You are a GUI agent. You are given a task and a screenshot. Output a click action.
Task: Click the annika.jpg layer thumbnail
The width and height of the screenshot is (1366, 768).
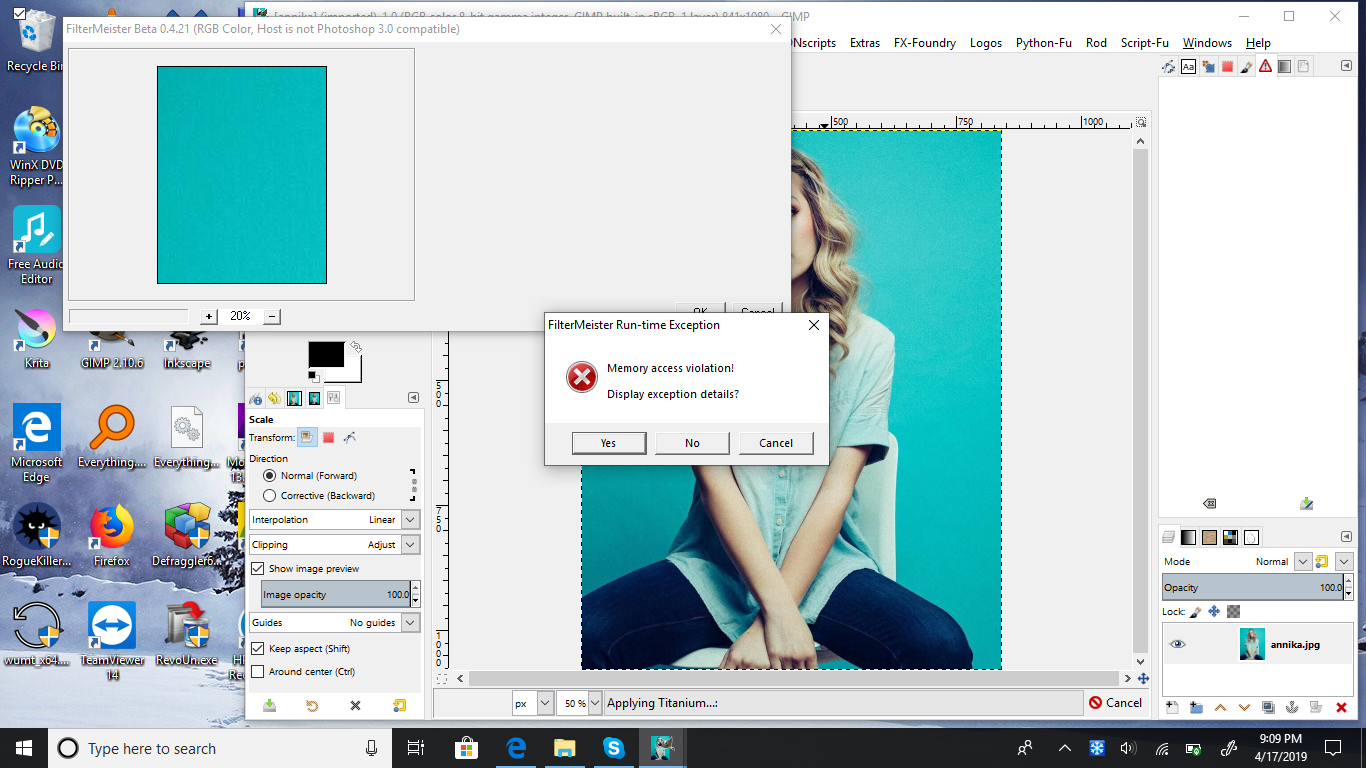1252,644
